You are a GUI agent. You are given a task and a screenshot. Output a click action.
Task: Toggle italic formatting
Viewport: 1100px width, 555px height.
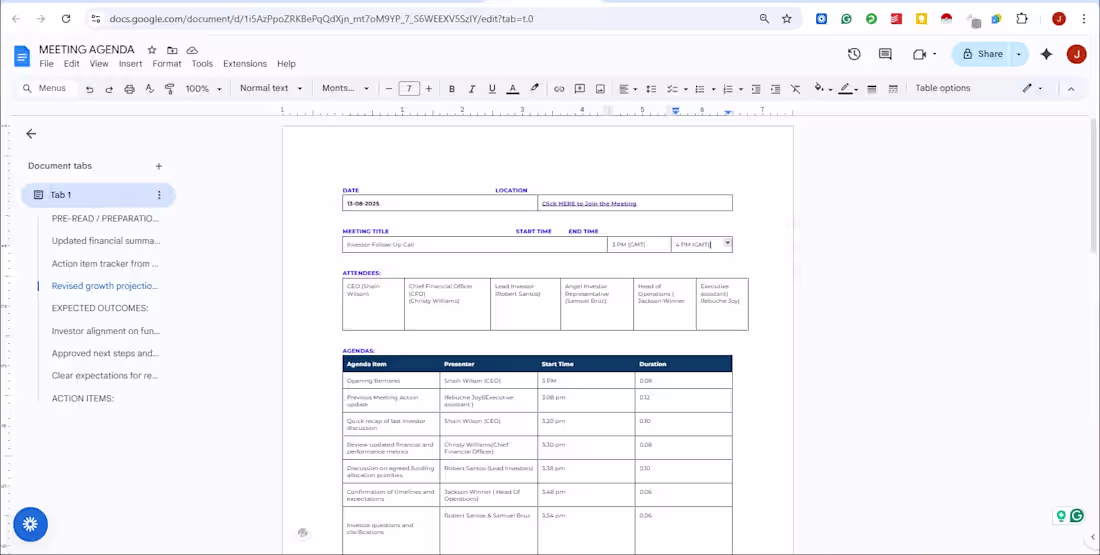(472, 89)
